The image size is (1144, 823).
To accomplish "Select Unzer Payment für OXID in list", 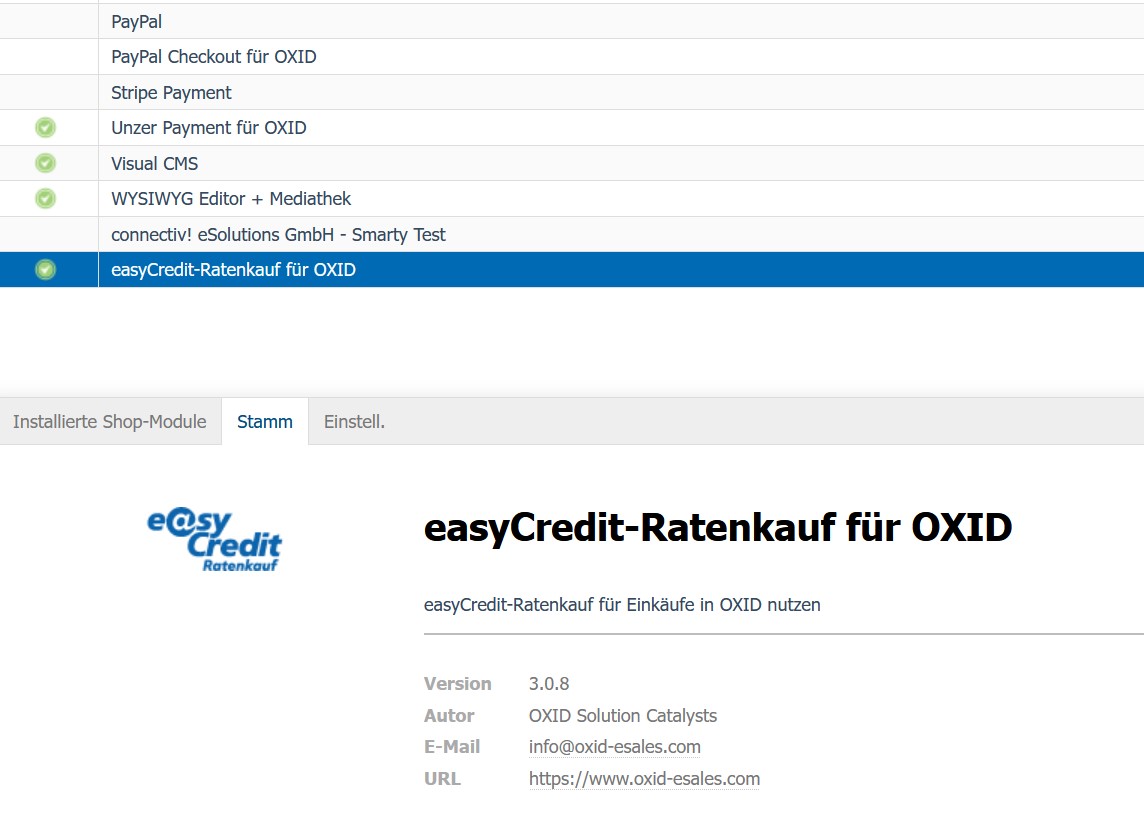I will click(208, 128).
